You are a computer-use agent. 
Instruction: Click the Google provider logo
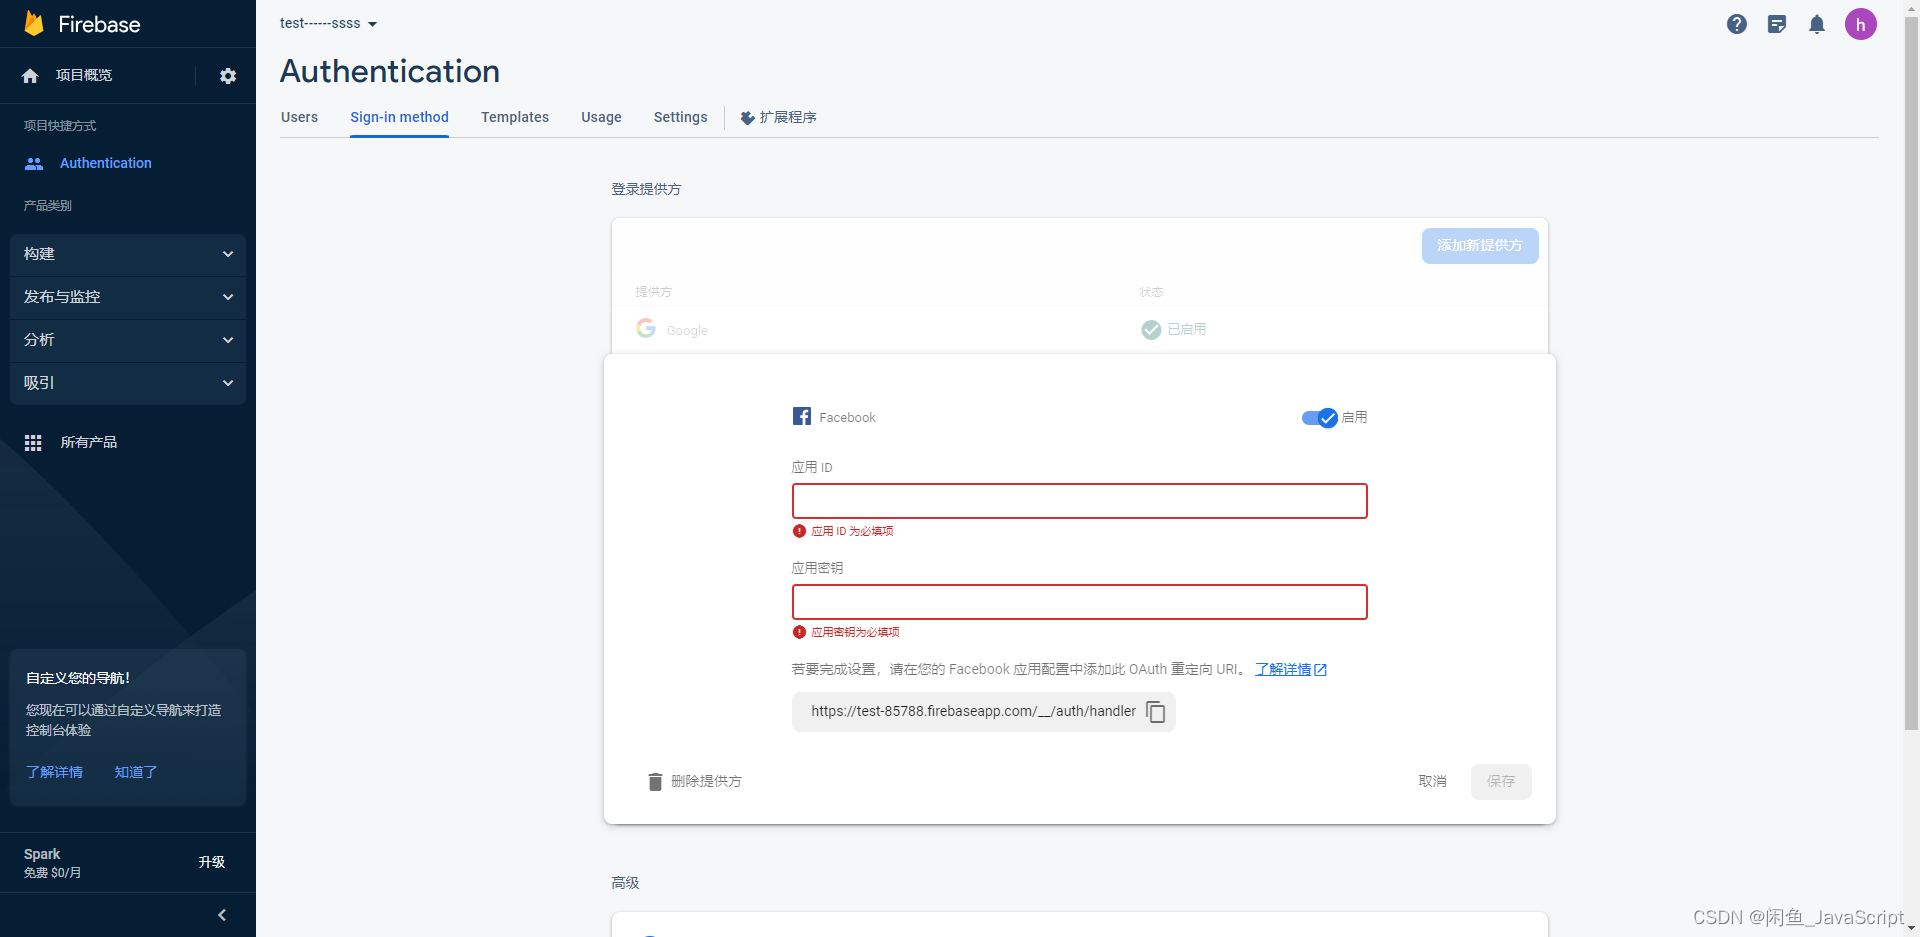pos(646,328)
